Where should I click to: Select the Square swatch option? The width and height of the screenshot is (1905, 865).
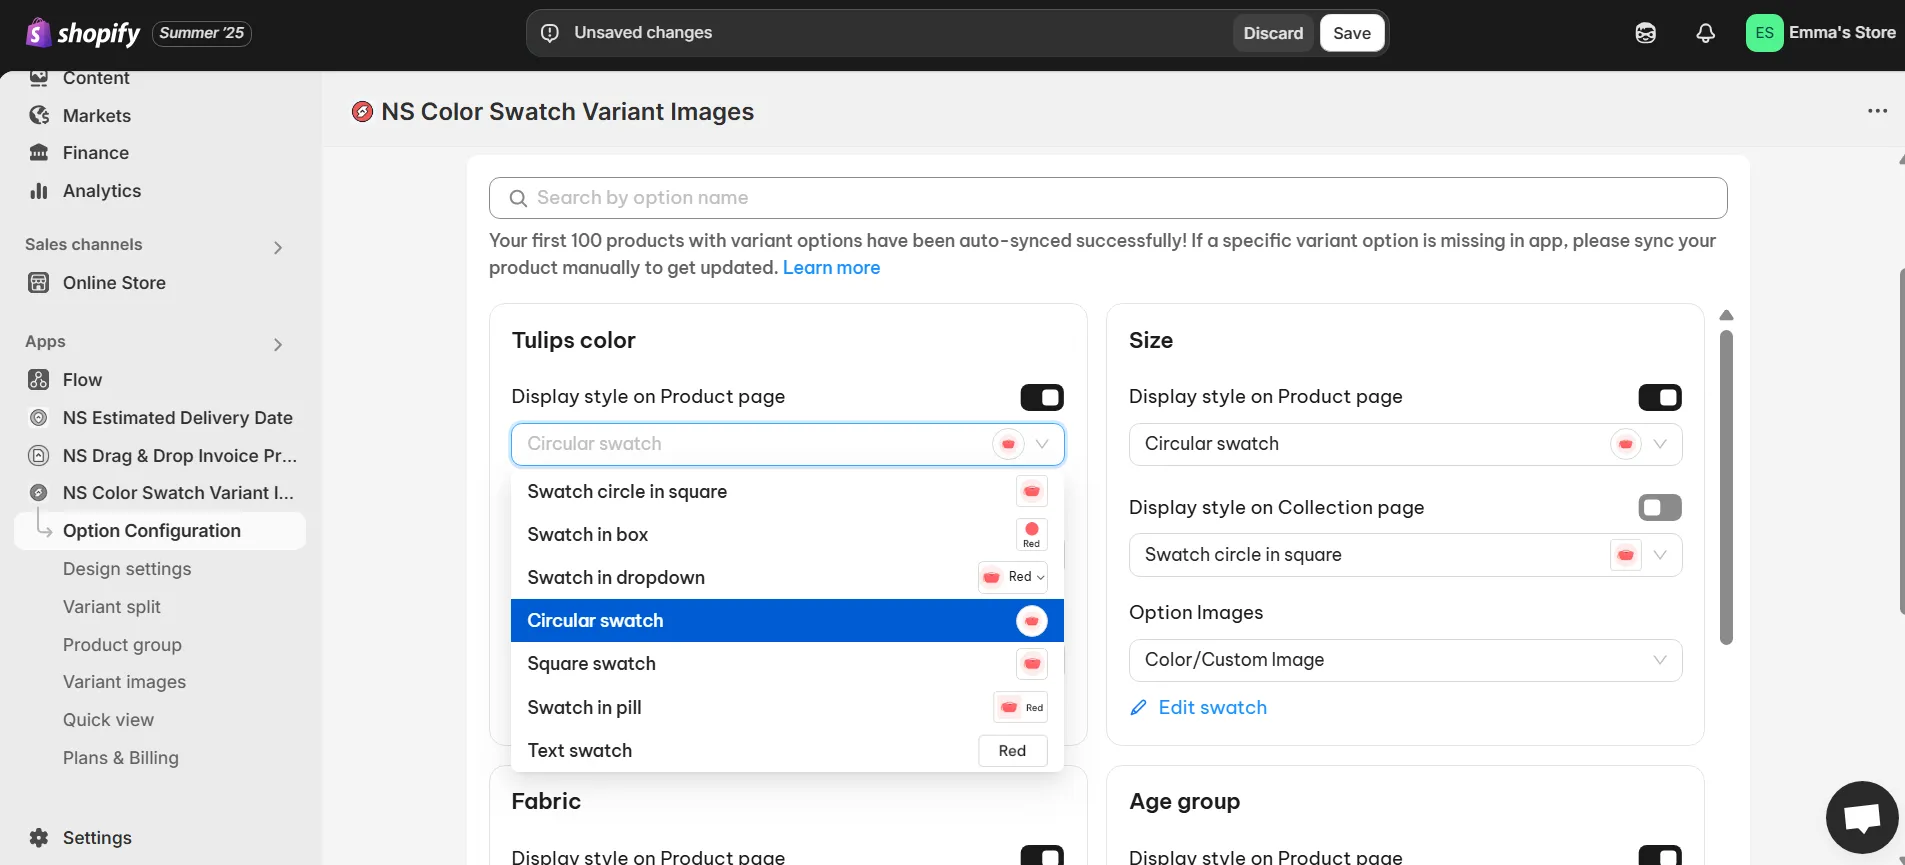click(787, 664)
